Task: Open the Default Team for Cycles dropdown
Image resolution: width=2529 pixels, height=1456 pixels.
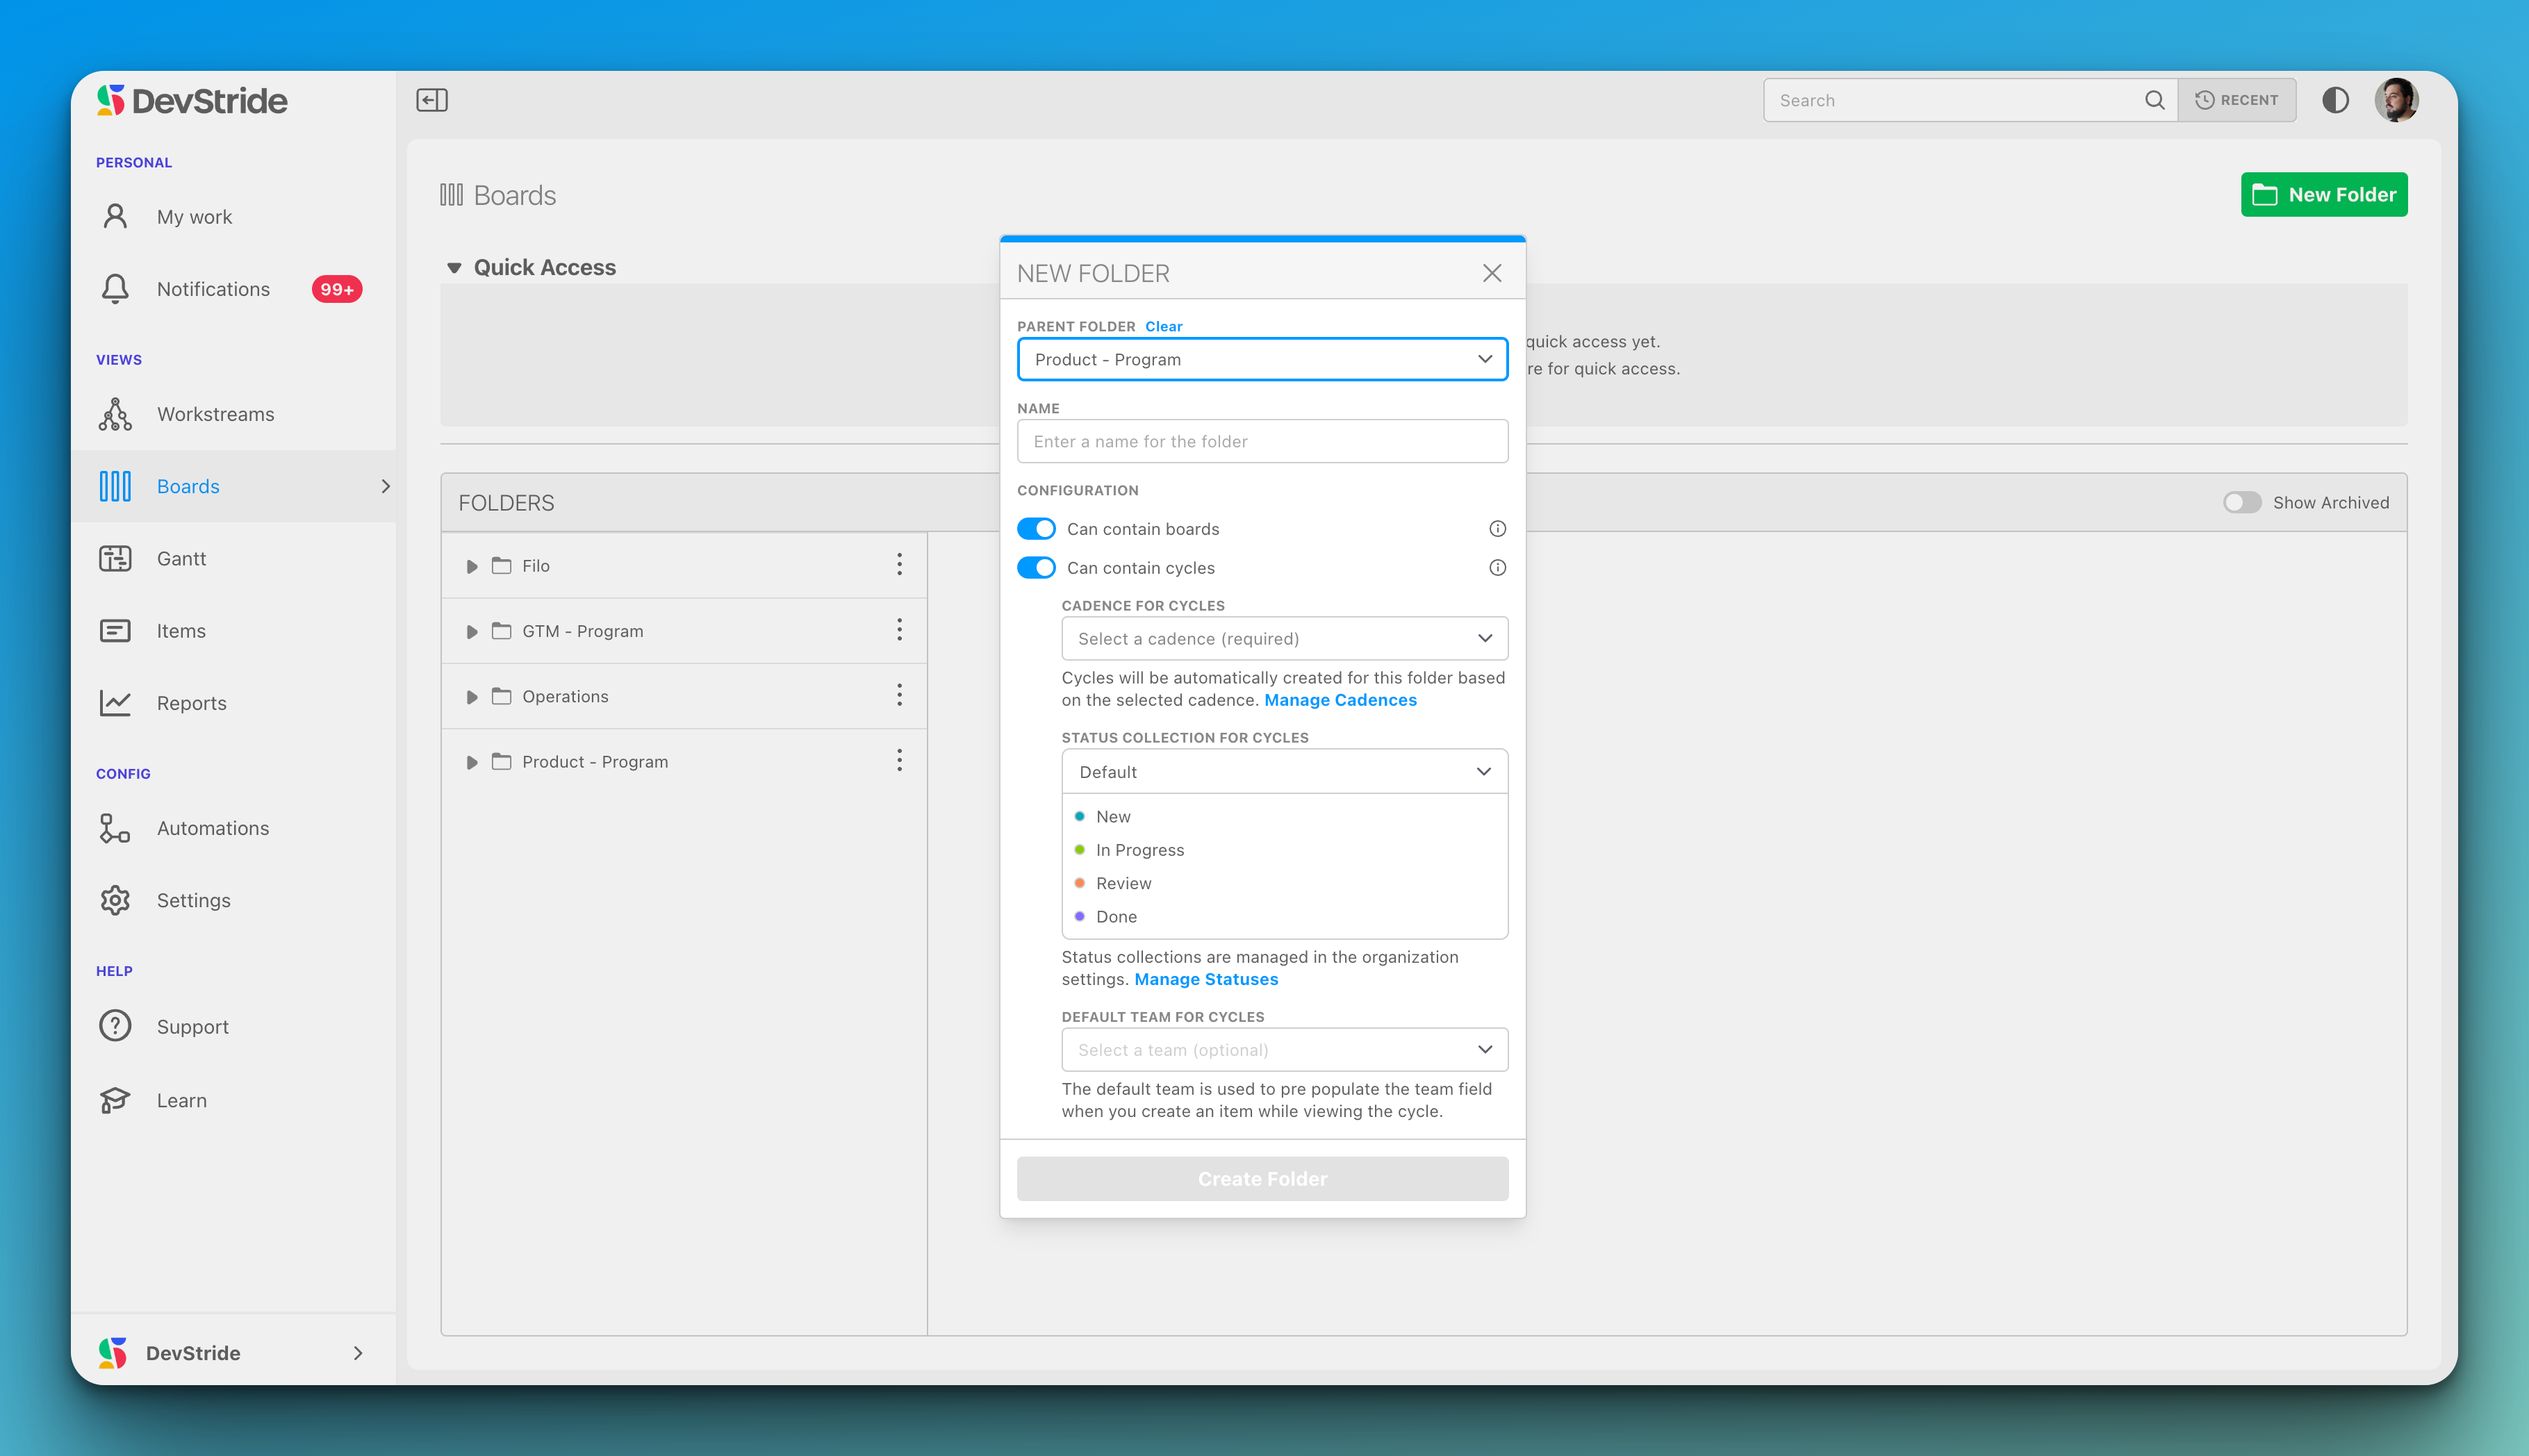Action: click(1284, 1050)
